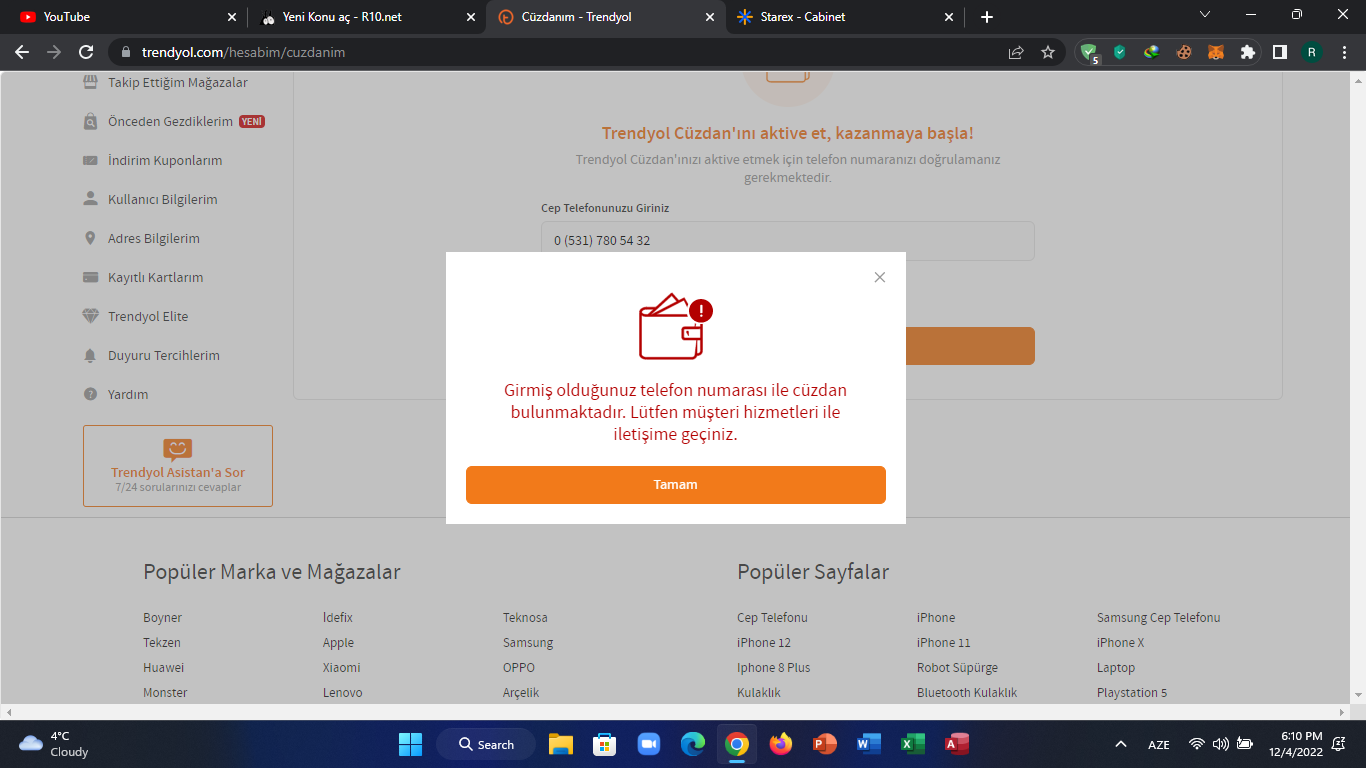The image size is (1366, 768).
Task: Select the Kullanıcı Bilgilerim person icon
Action: click(90, 199)
